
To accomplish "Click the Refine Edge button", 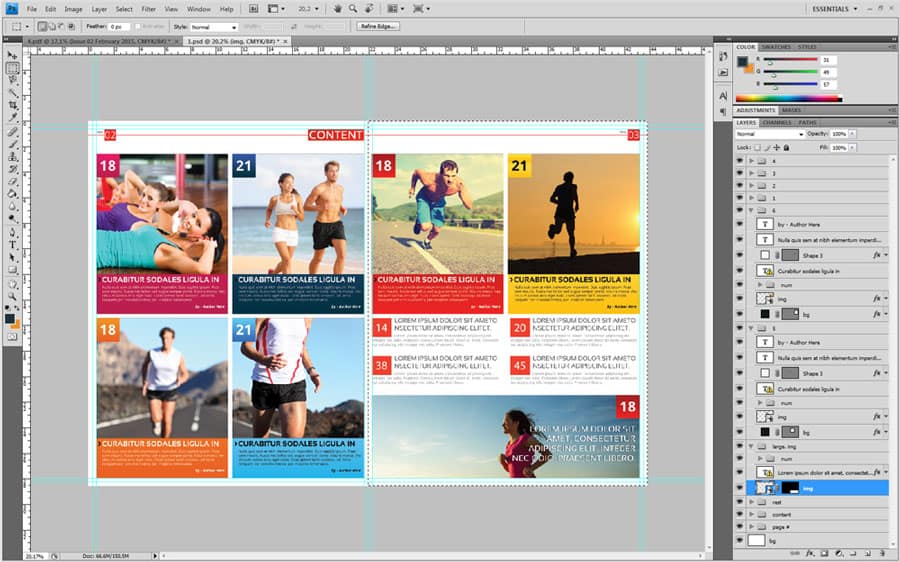I will pyautogui.click(x=378, y=26).
